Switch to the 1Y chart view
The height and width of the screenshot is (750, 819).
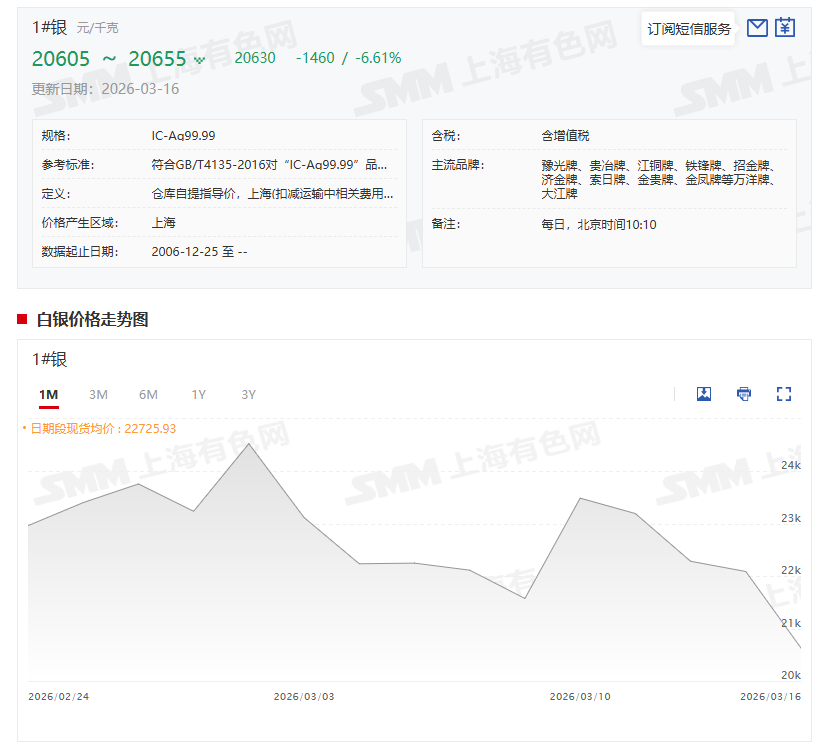(198, 395)
